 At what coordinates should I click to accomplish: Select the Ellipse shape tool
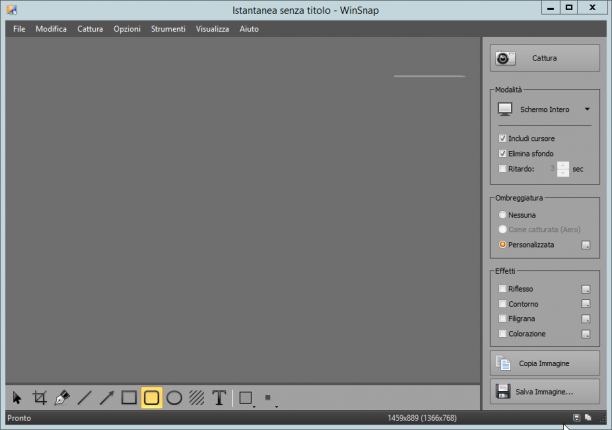[174, 398]
